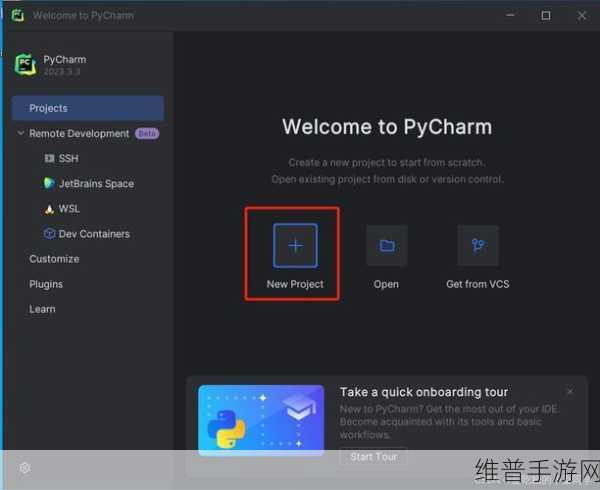Click the PyCharm logo in the sidebar
The width and height of the screenshot is (600, 490).
point(26,64)
